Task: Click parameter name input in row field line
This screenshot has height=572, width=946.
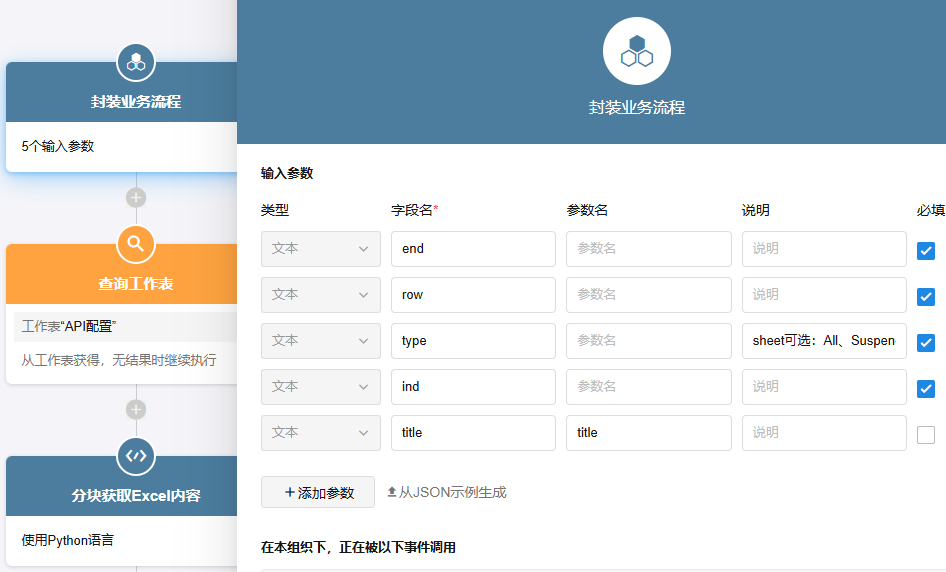Action: 648,295
